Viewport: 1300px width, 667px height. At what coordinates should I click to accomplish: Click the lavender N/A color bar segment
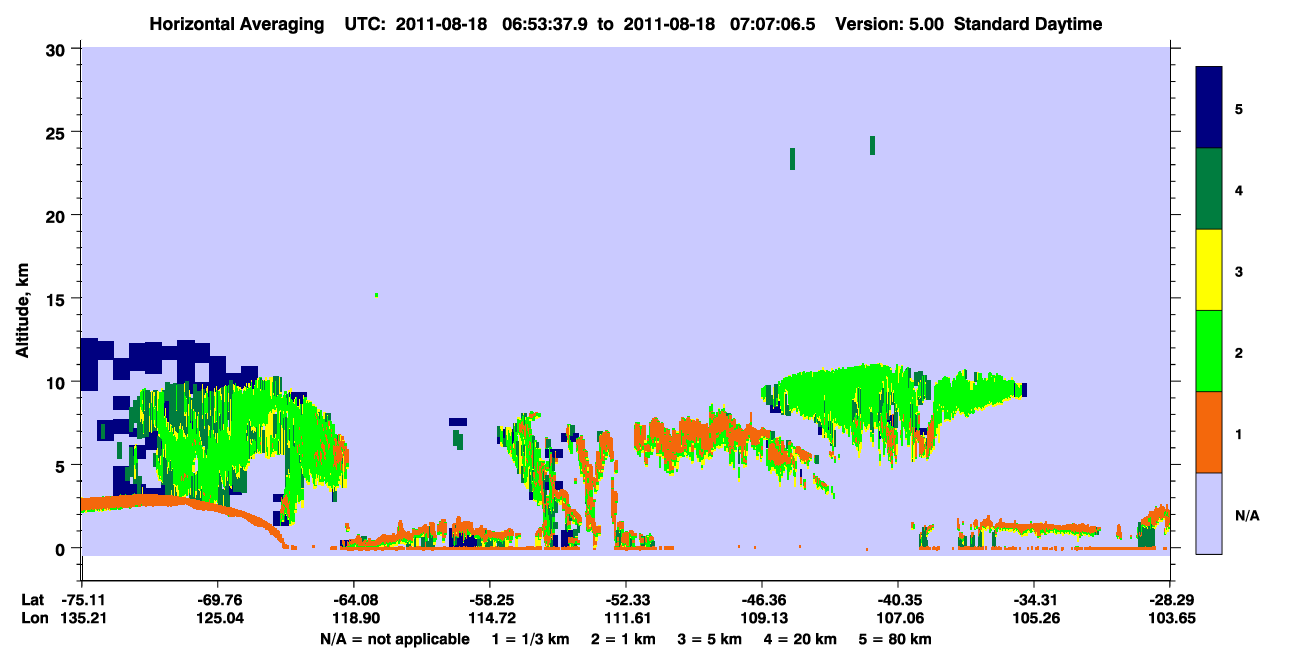click(1209, 513)
